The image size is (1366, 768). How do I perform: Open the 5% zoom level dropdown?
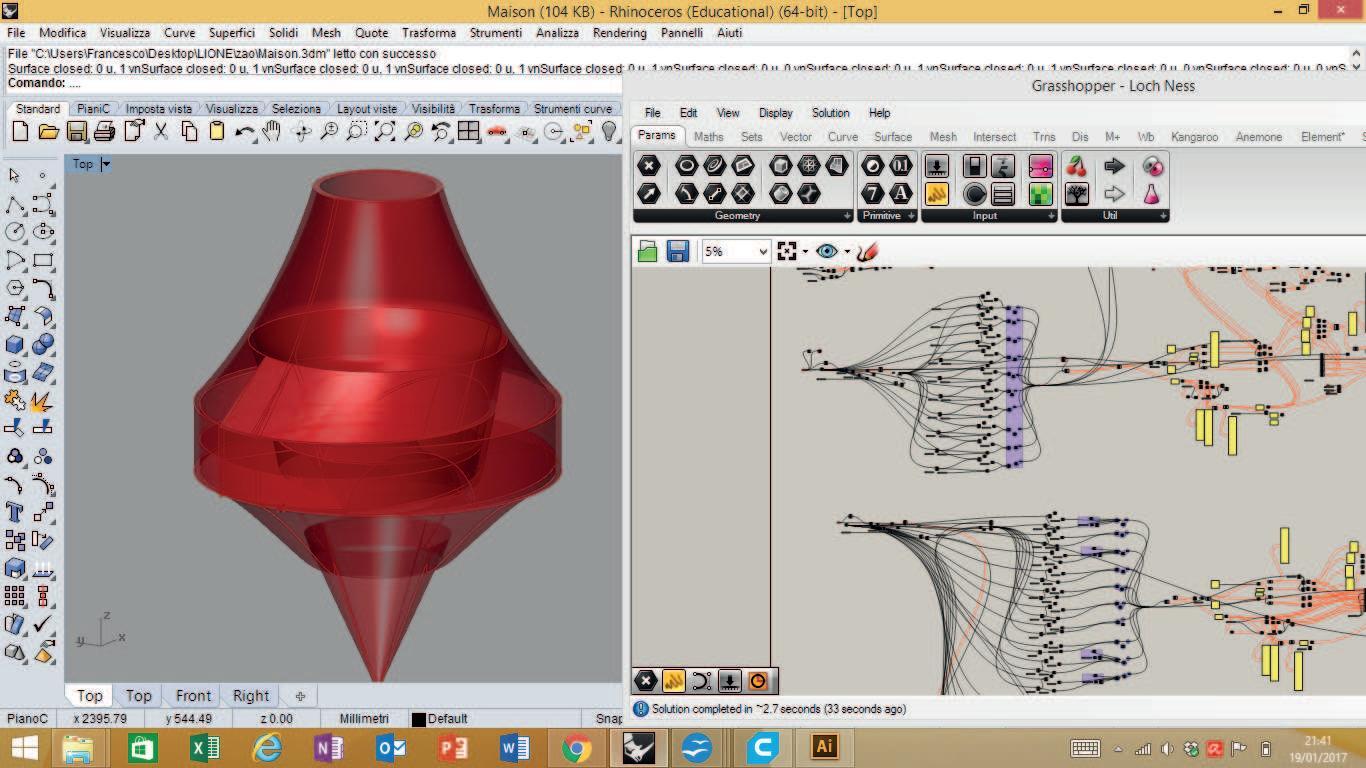pos(762,252)
